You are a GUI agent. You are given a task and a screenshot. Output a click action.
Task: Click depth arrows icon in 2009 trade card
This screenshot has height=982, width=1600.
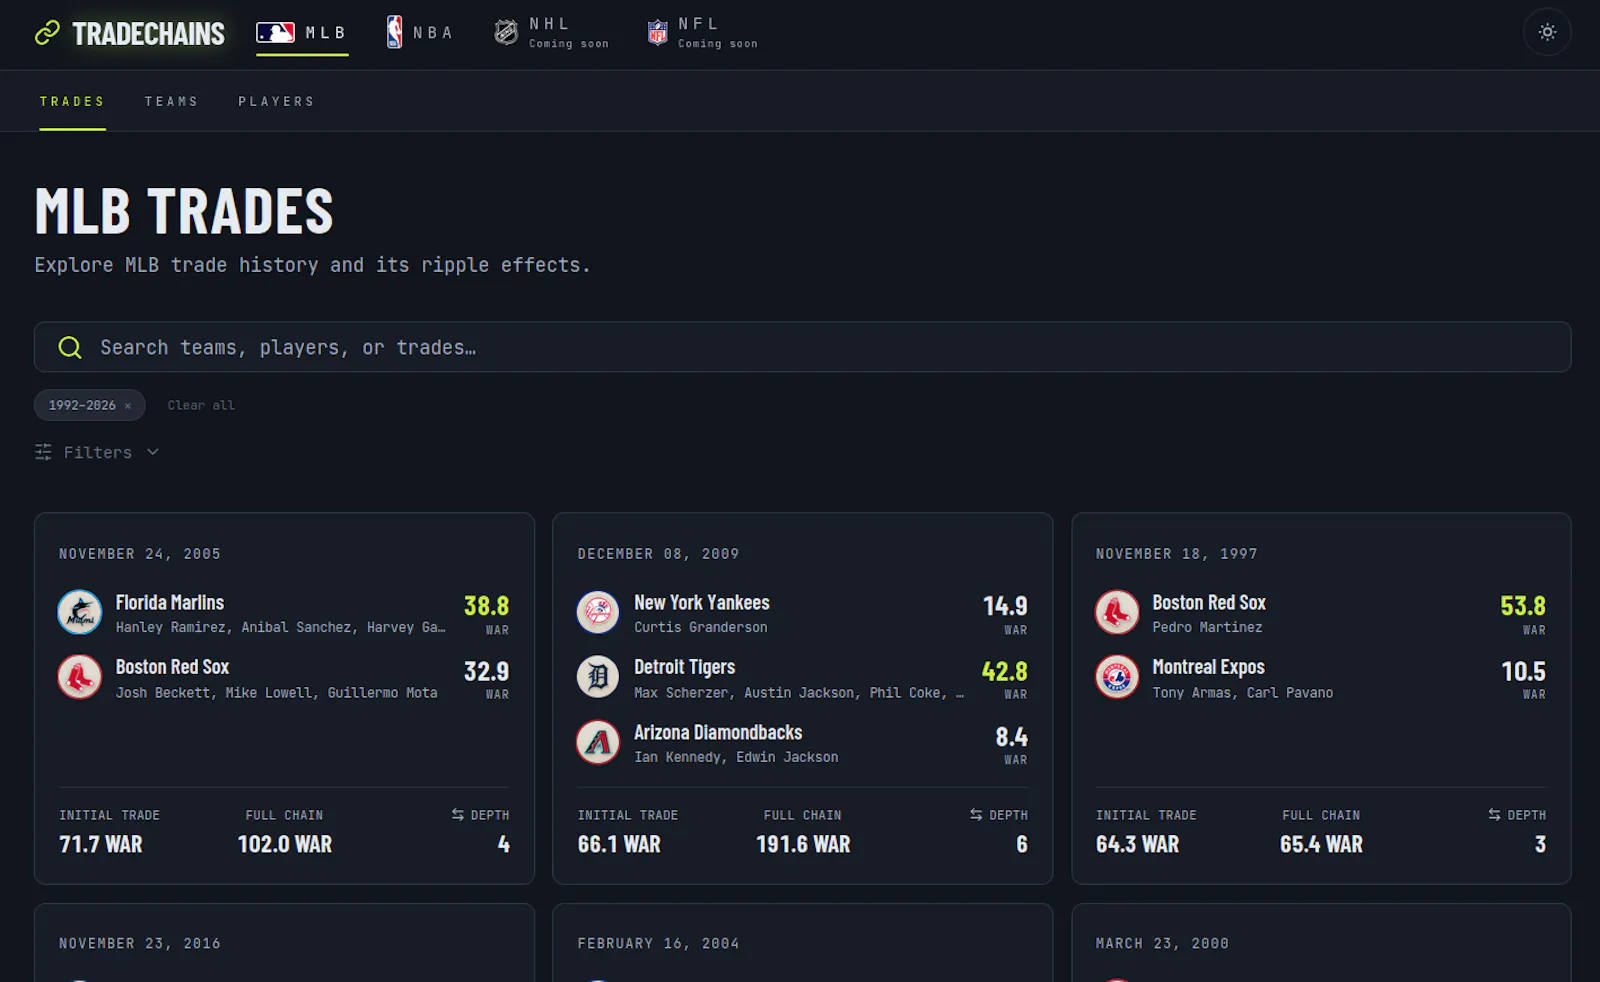(x=976, y=815)
